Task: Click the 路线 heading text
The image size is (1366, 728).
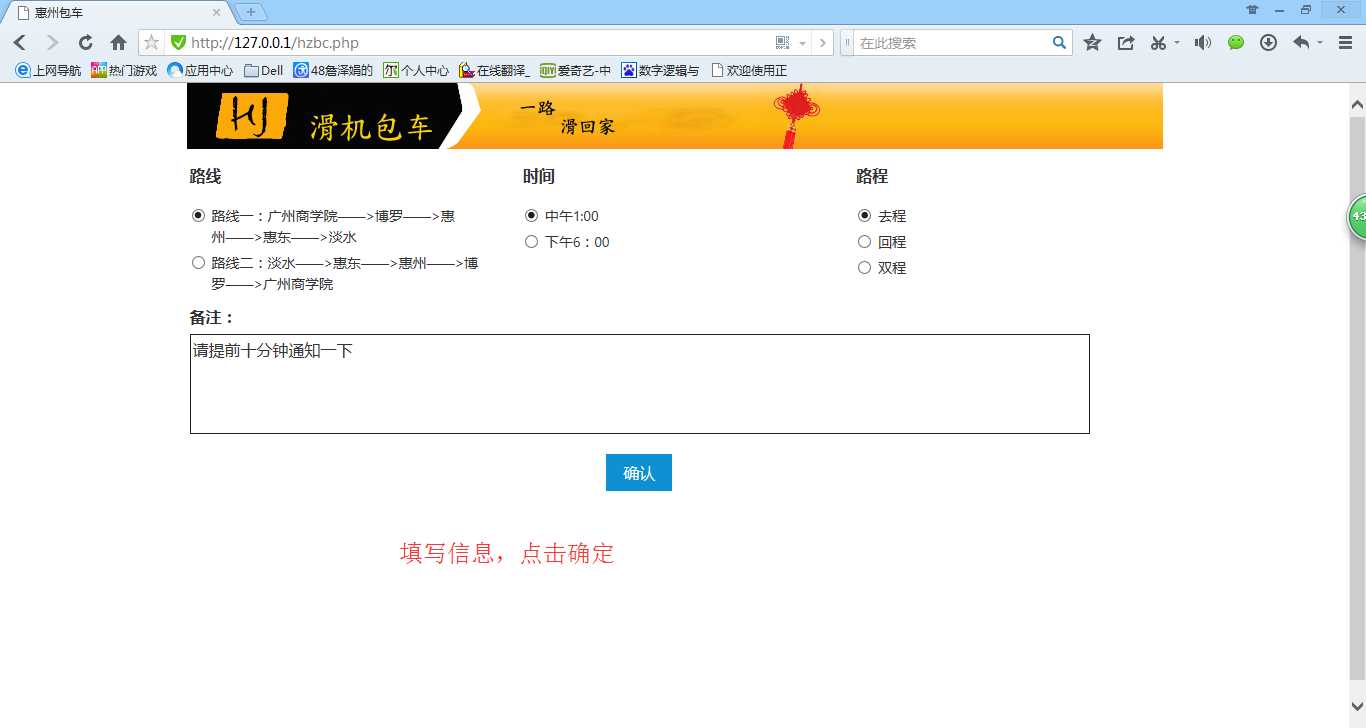Action: click(x=205, y=176)
